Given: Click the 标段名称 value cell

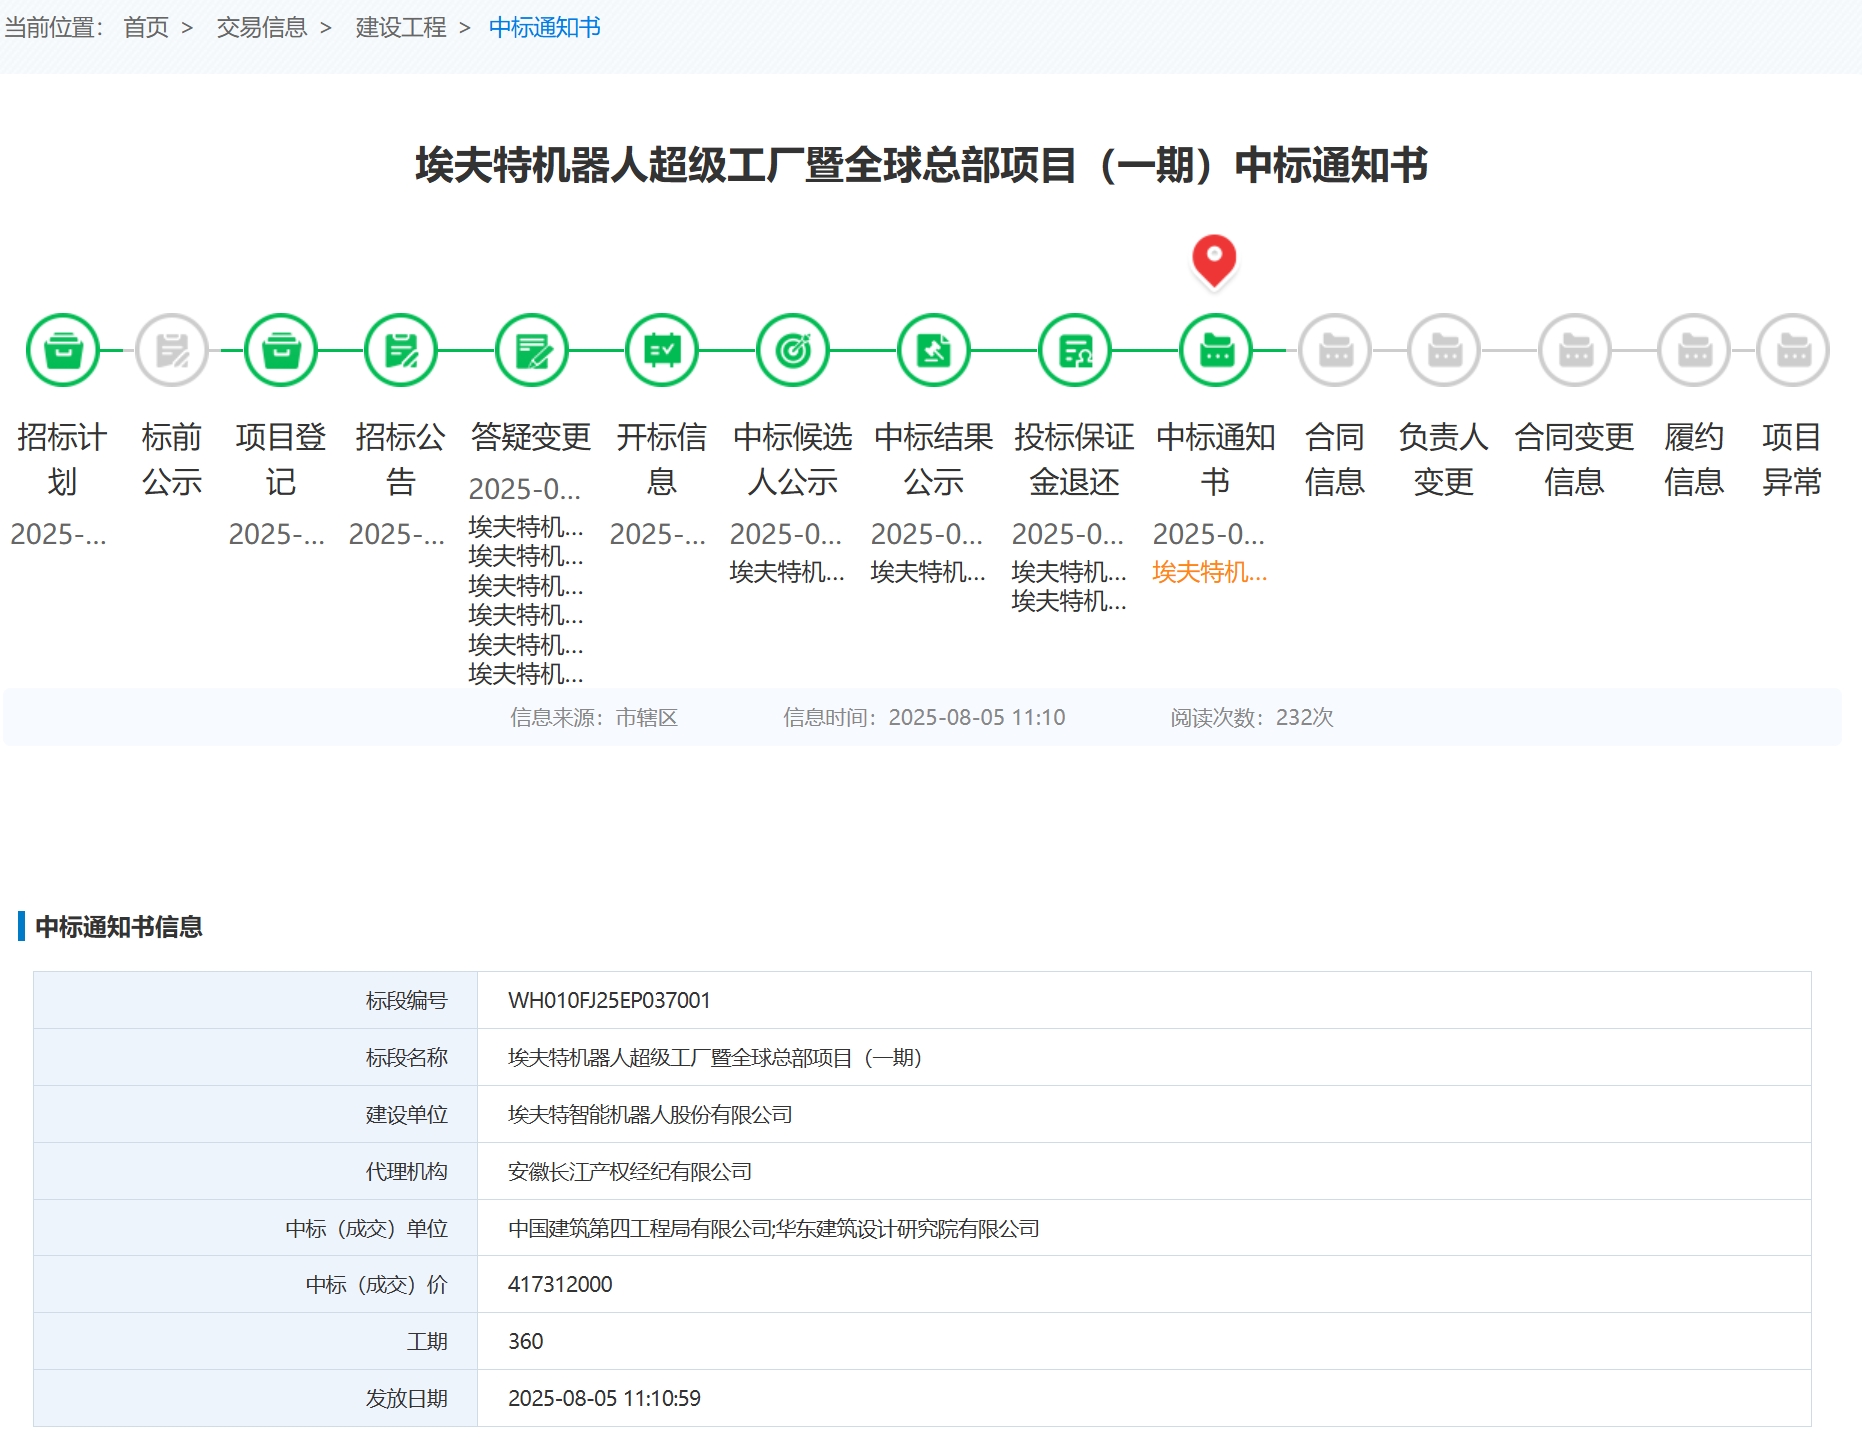Looking at the screenshot, I should pos(1144,1058).
